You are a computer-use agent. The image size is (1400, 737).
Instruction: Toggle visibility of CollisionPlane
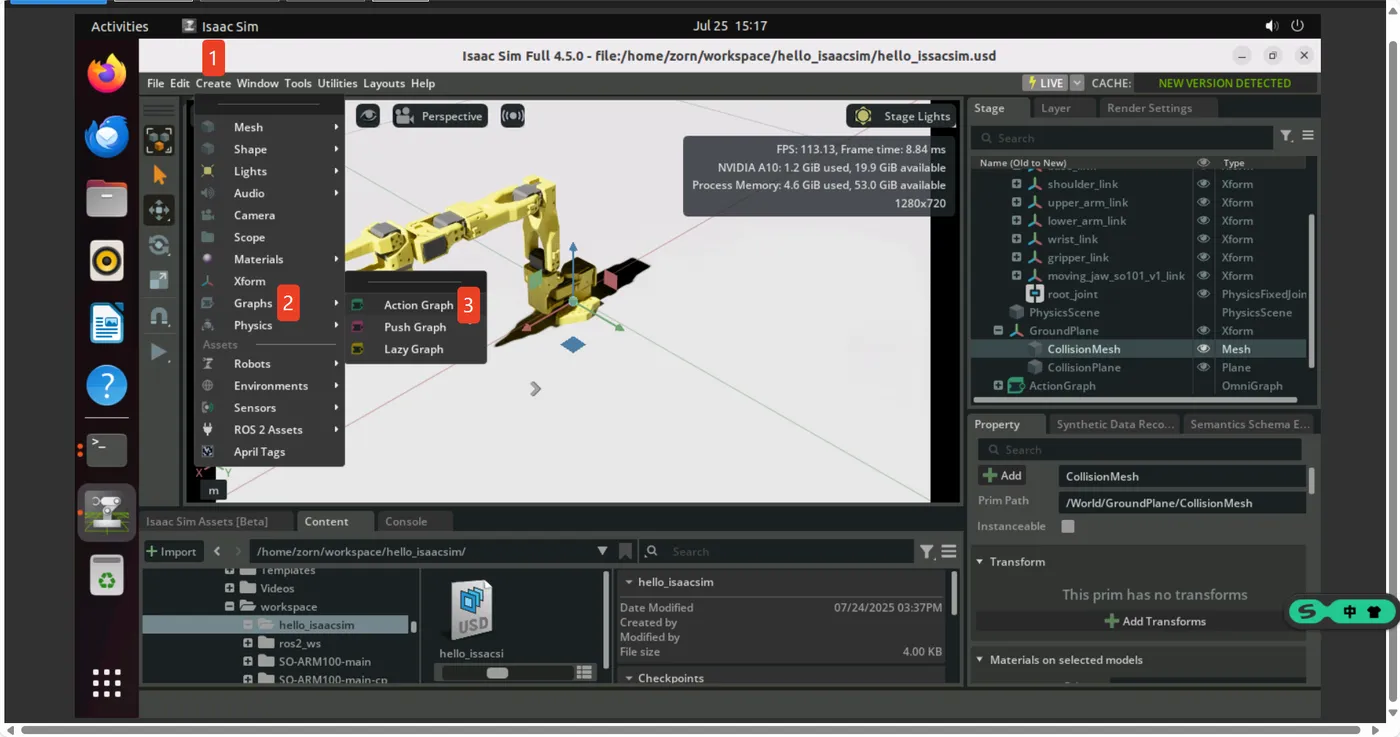point(1203,367)
